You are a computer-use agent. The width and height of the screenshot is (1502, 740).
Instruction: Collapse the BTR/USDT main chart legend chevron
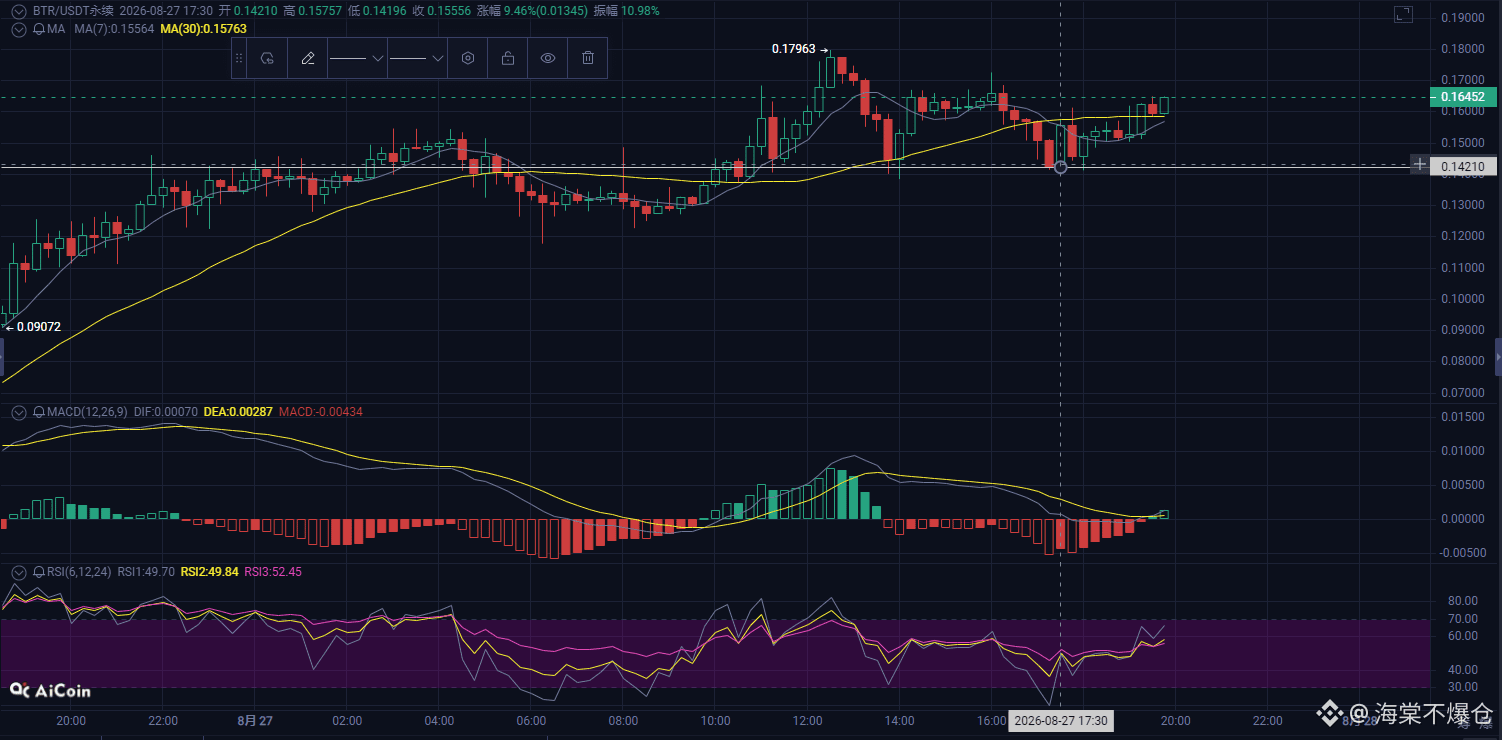19,11
